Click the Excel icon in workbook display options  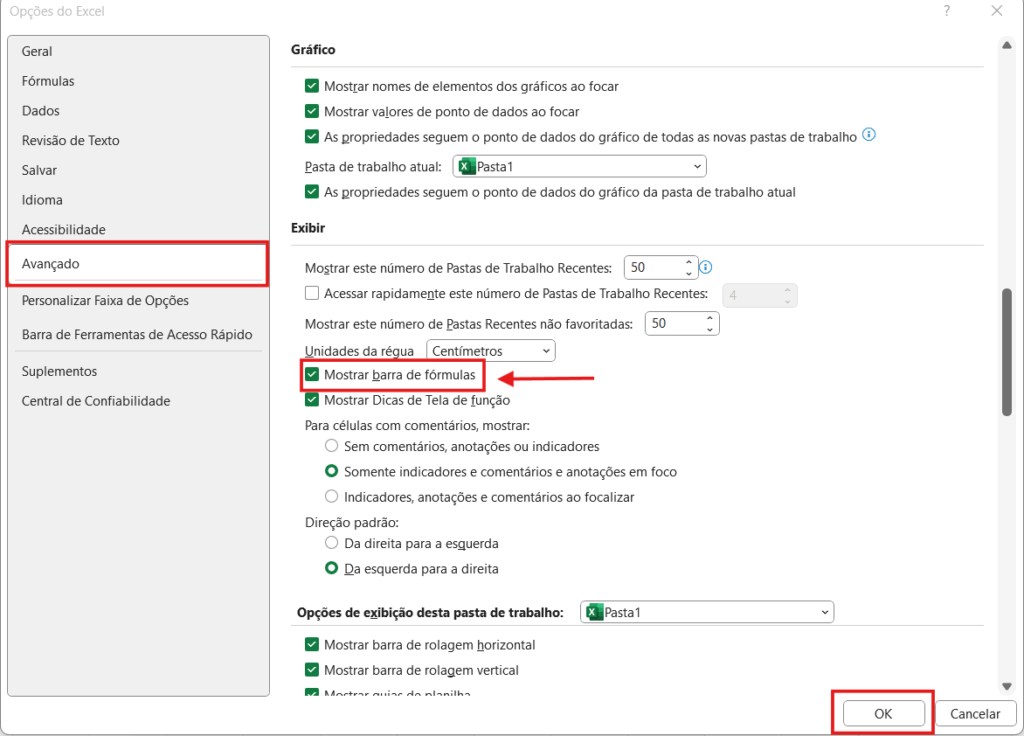[x=594, y=611]
